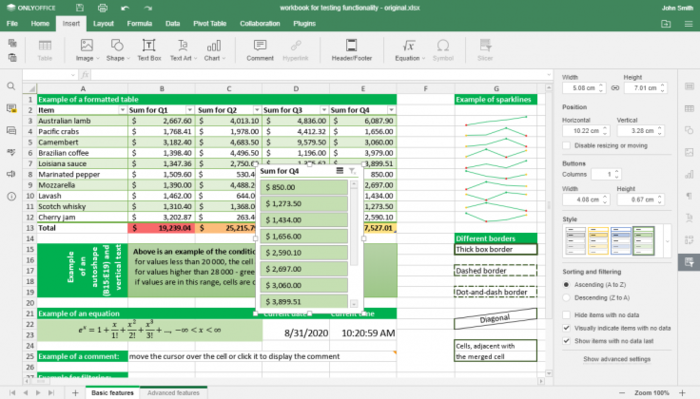Open the Equation insert tool
Image resolution: width=700 pixels, height=399 pixels.
coord(409,50)
